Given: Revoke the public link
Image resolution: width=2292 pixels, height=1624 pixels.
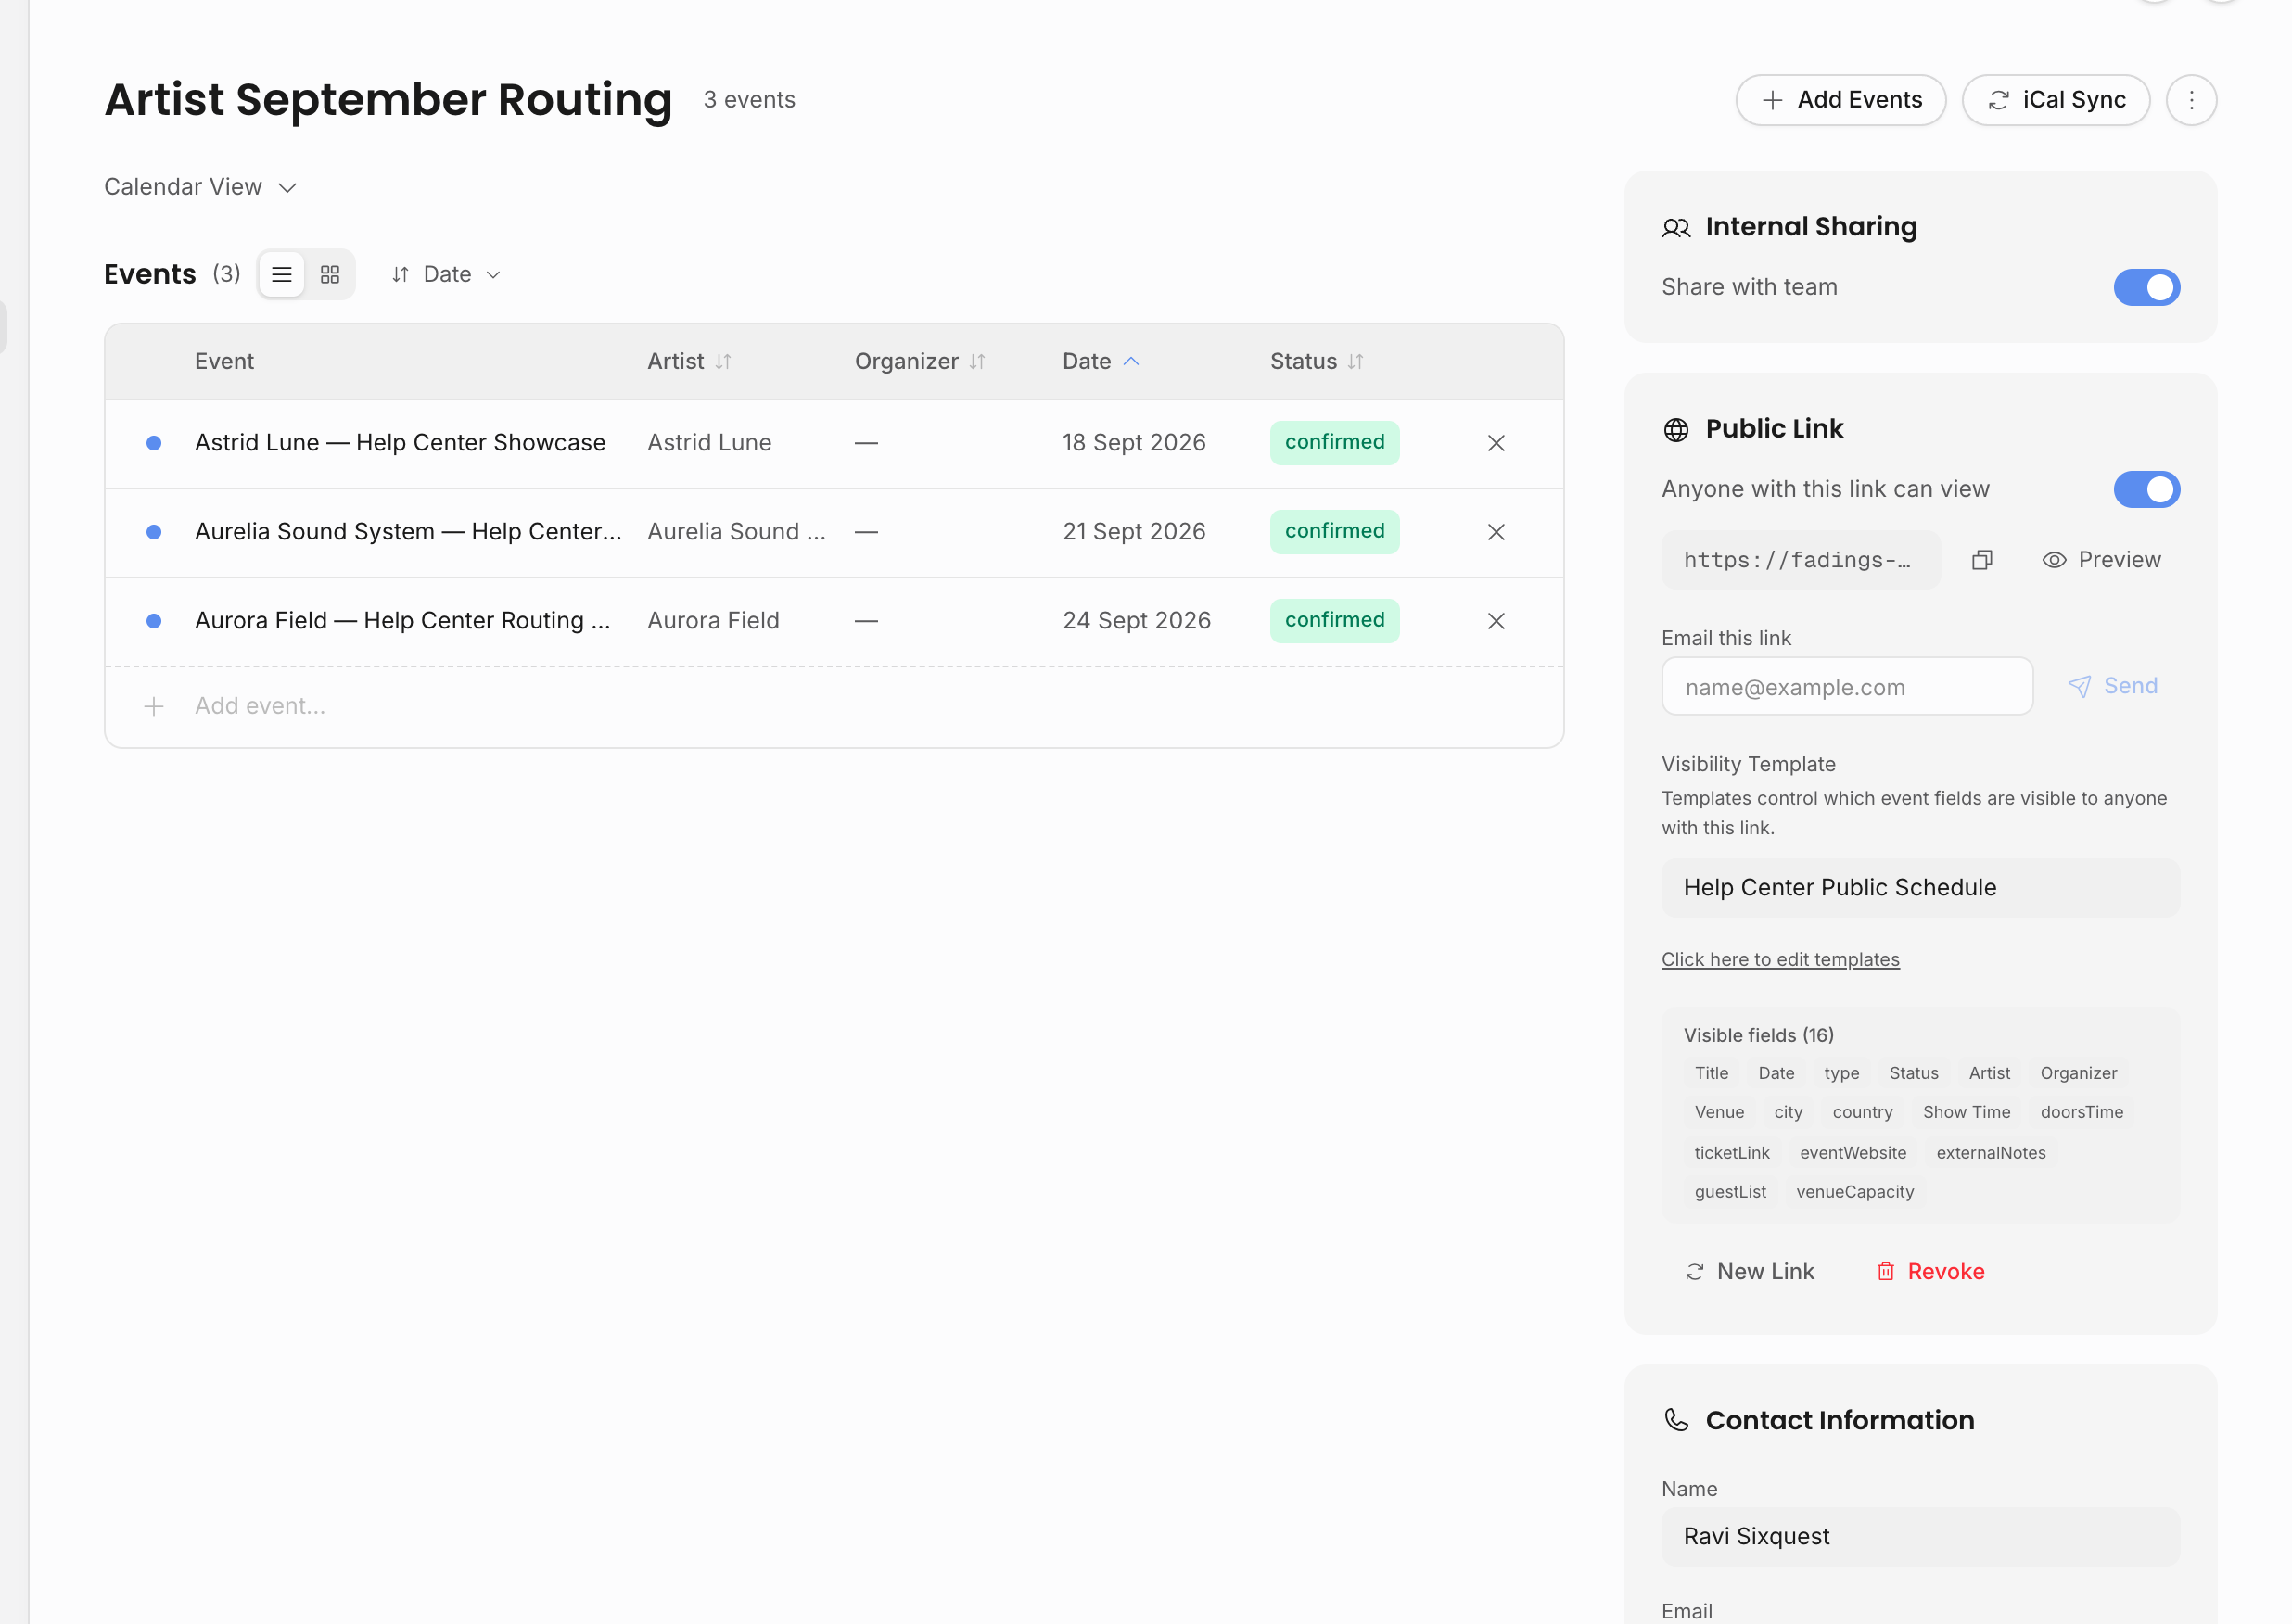Looking at the screenshot, I should click(x=1930, y=1272).
